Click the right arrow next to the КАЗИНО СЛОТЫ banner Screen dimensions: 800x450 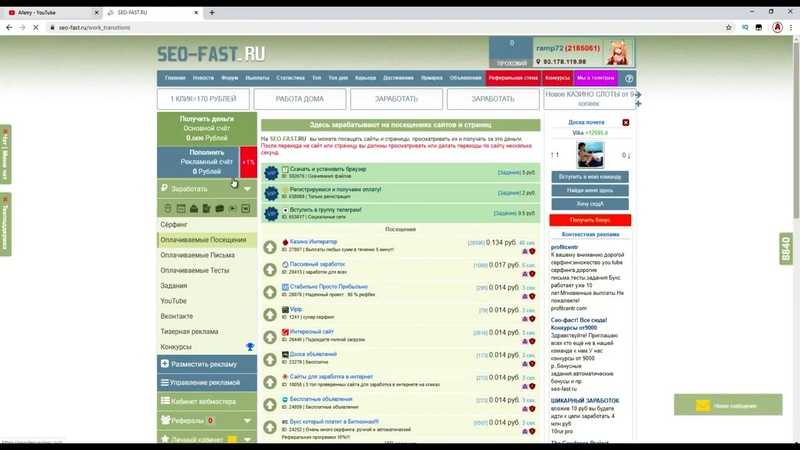tap(638, 94)
